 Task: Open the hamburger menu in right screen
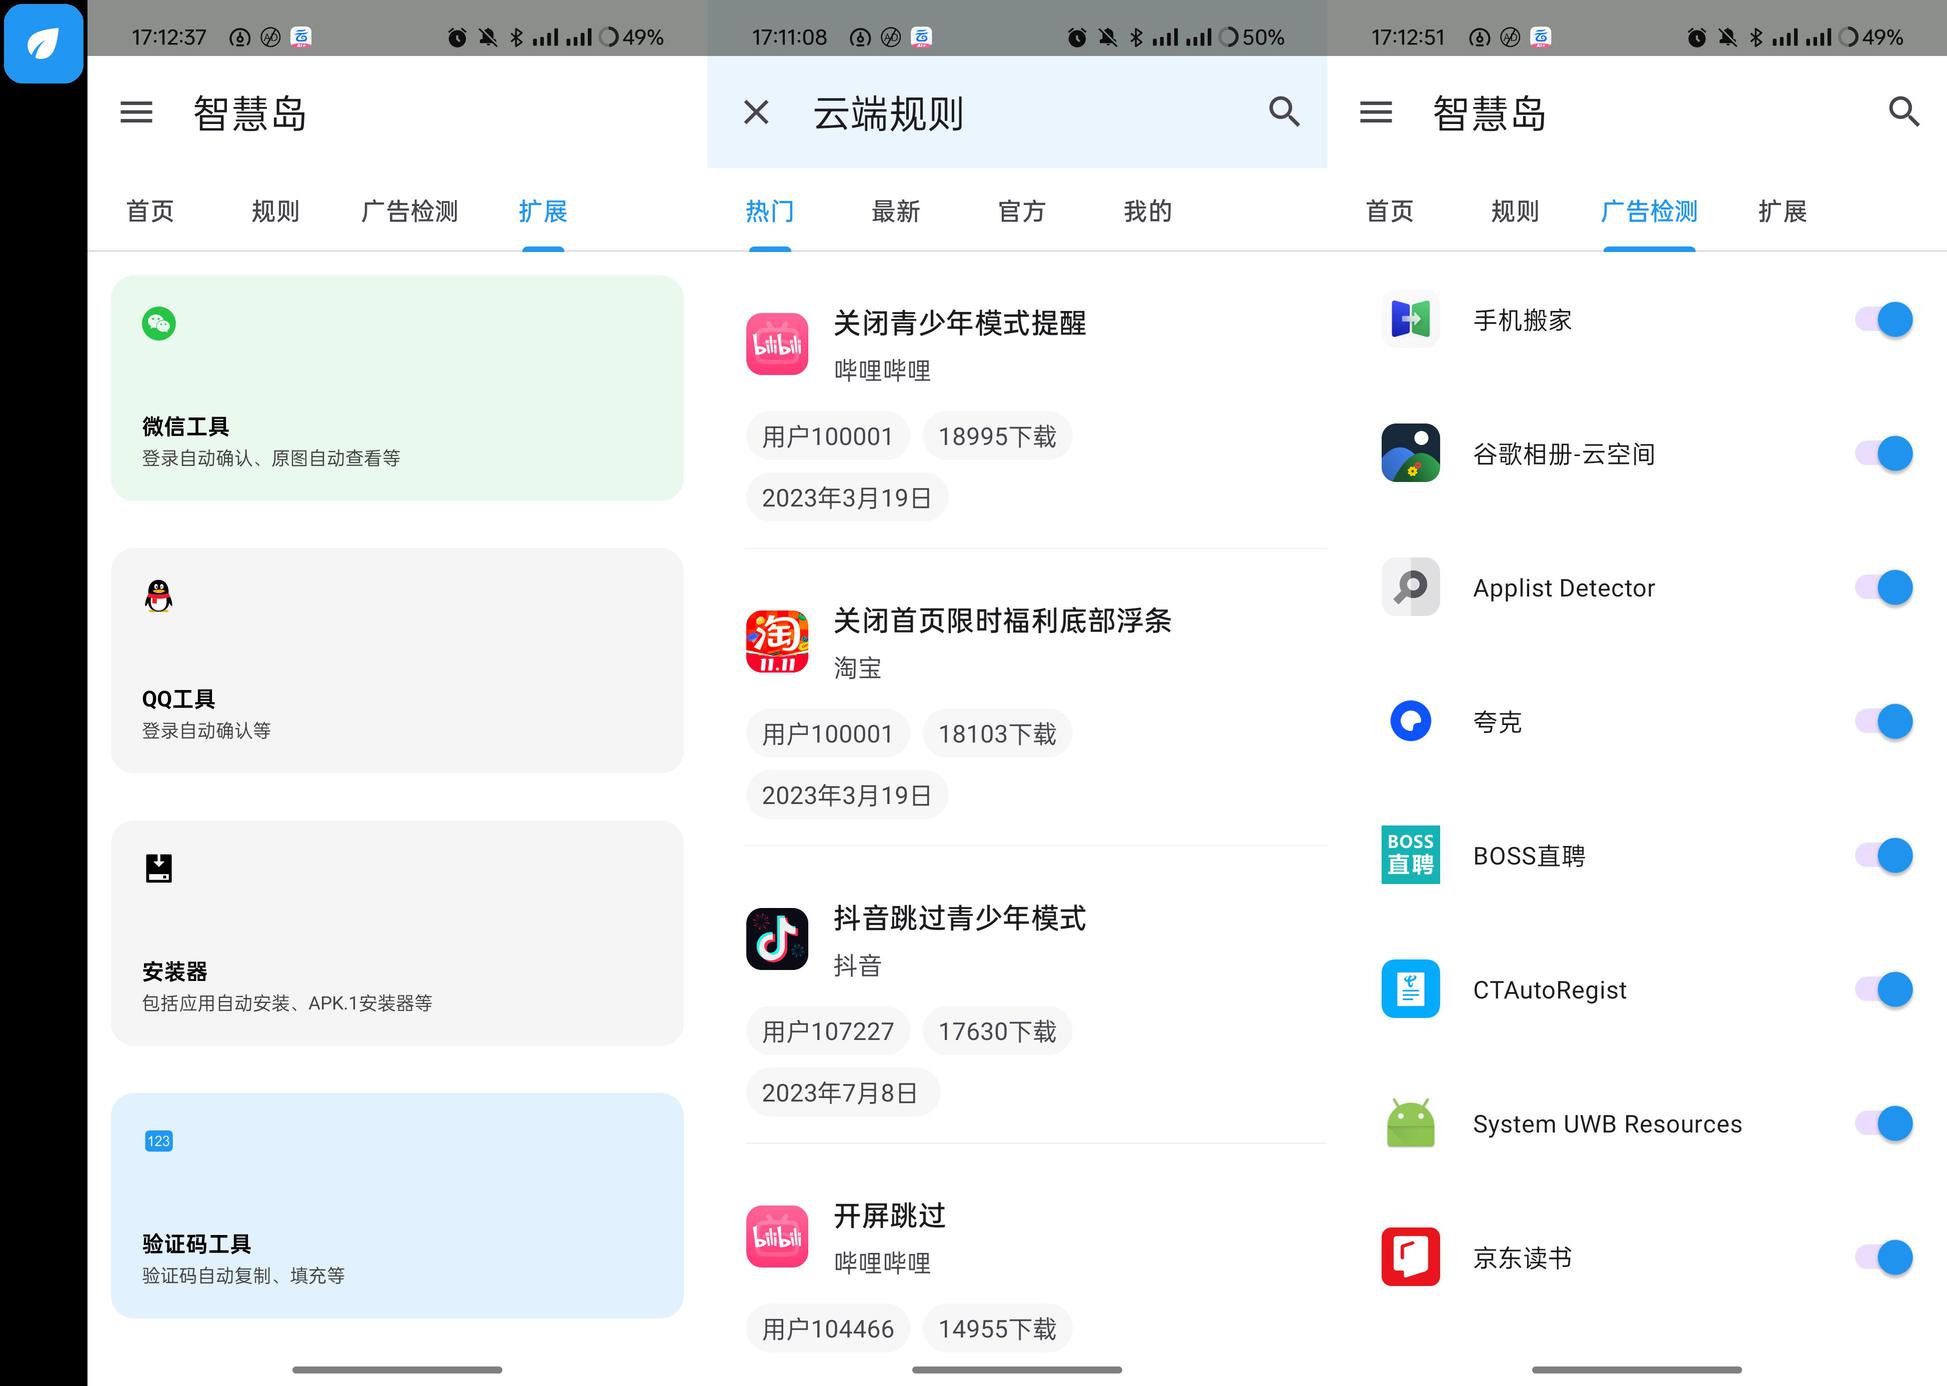[1376, 112]
